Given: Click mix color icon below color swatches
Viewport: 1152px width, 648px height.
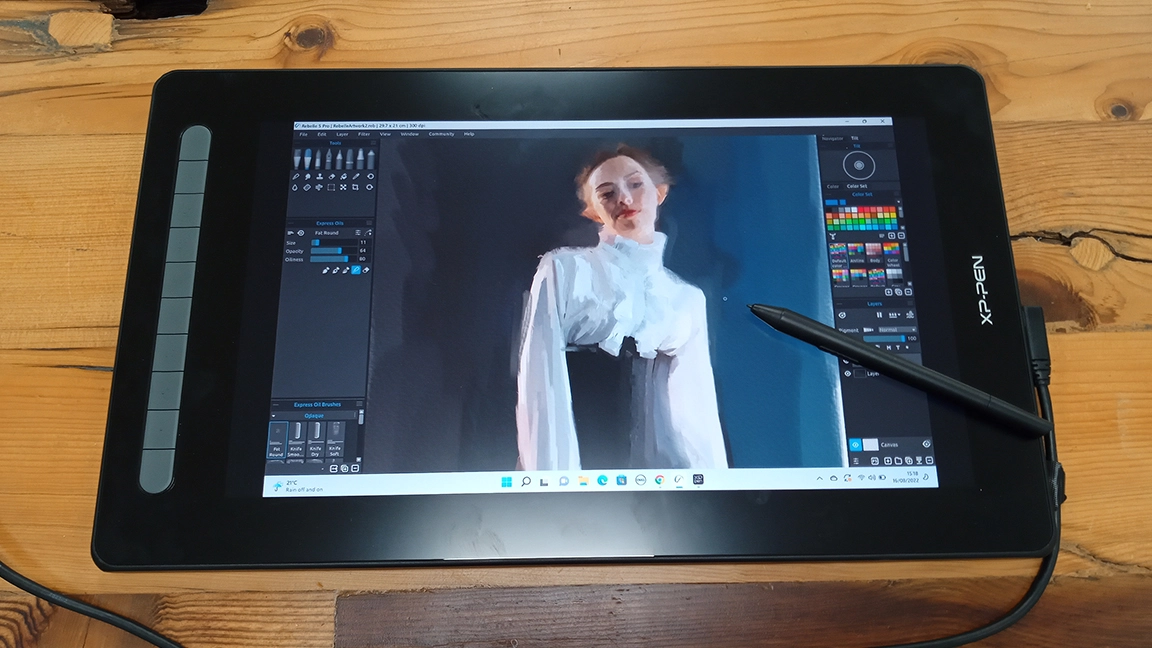Looking at the screenshot, I should coord(833,237).
